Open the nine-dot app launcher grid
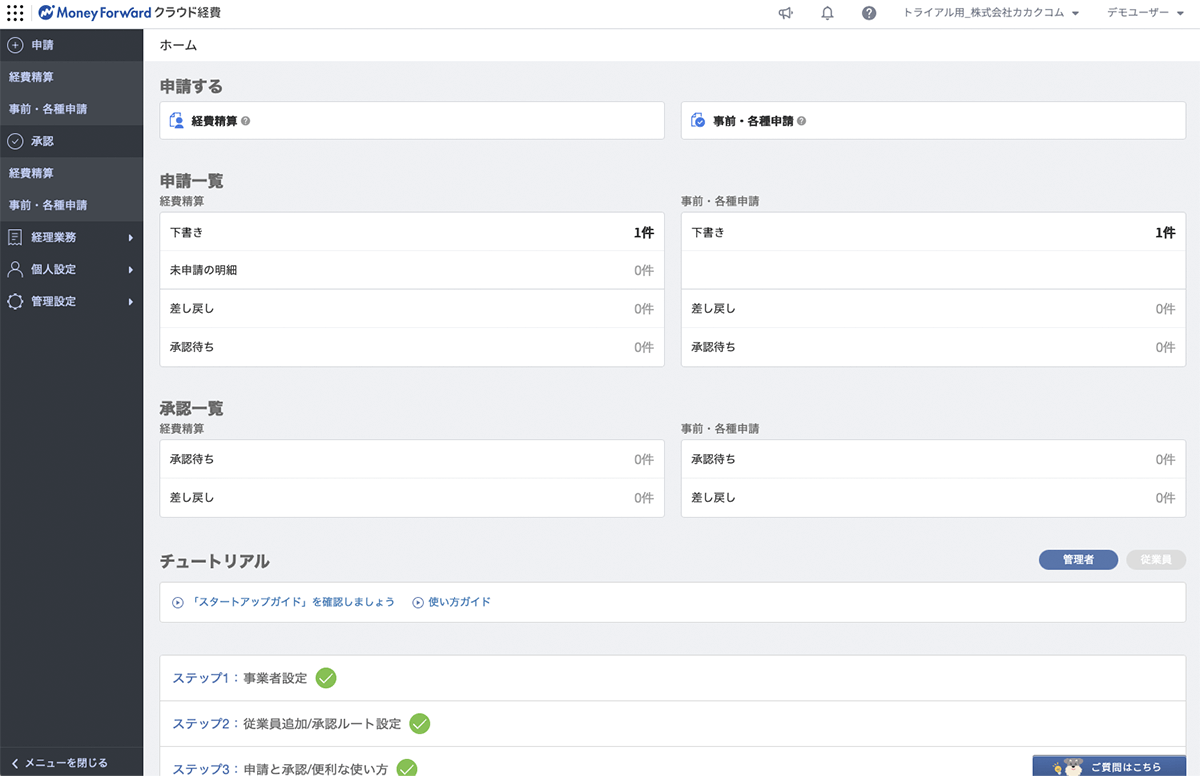The width and height of the screenshot is (1200, 776). click(x=15, y=13)
